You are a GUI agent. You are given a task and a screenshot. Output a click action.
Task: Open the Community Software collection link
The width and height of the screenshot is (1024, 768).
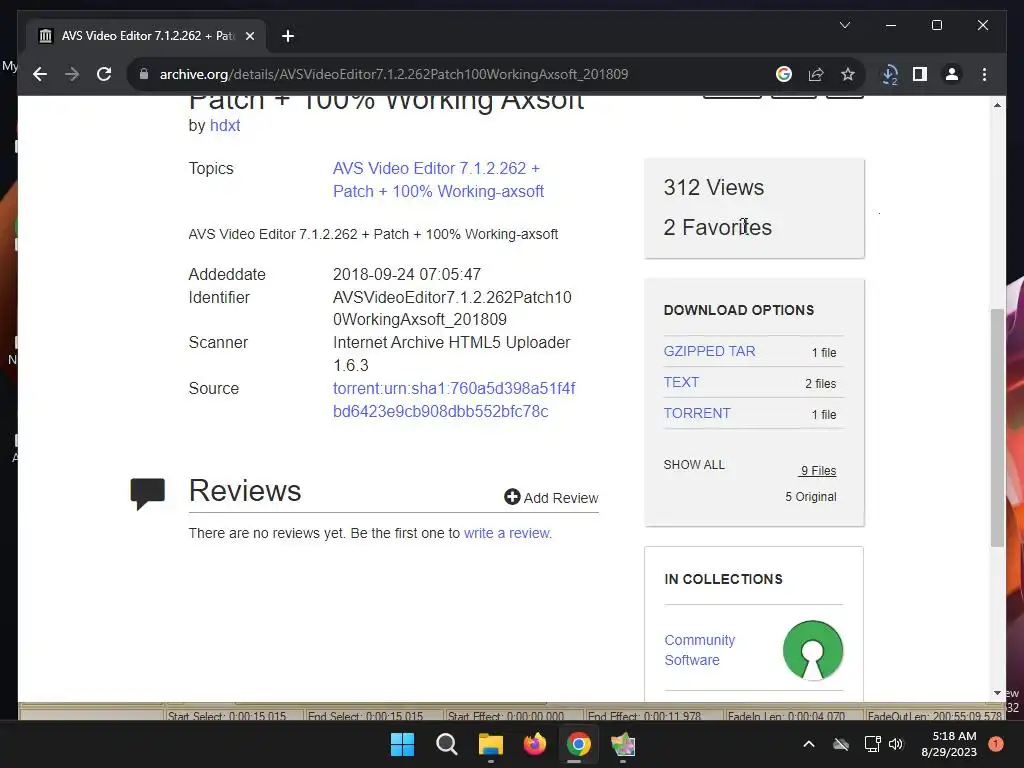(x=699, y=650)
